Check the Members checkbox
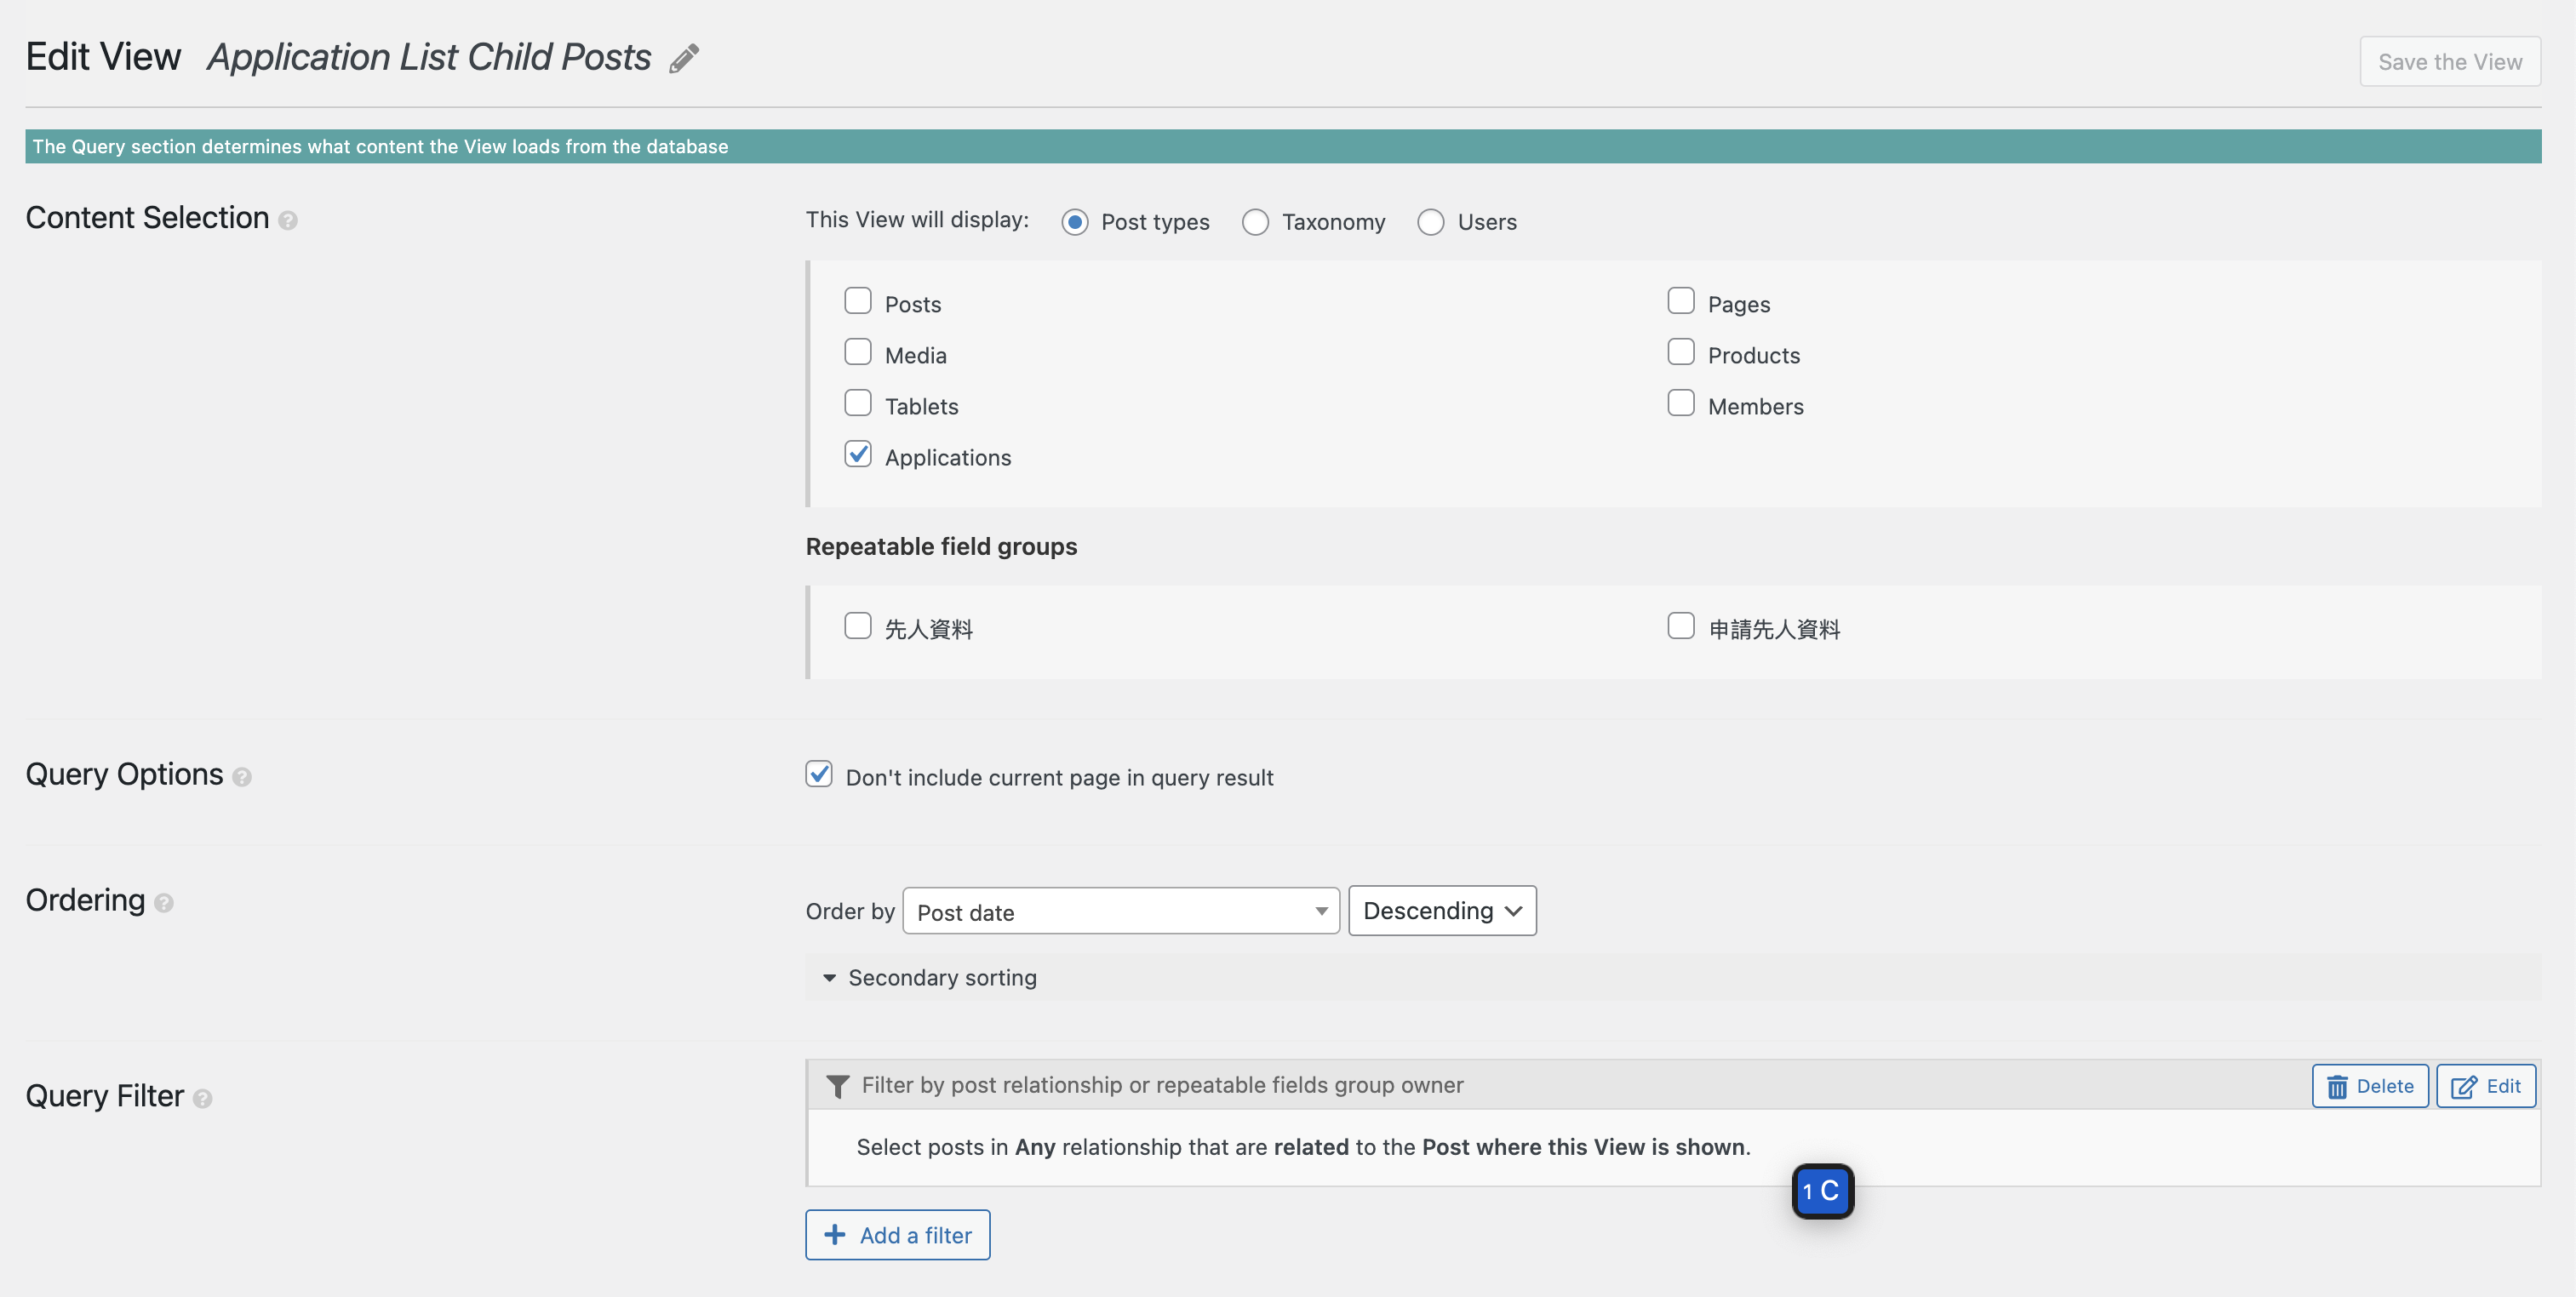This screenshot has width=2576, height=1297. 1681,403
